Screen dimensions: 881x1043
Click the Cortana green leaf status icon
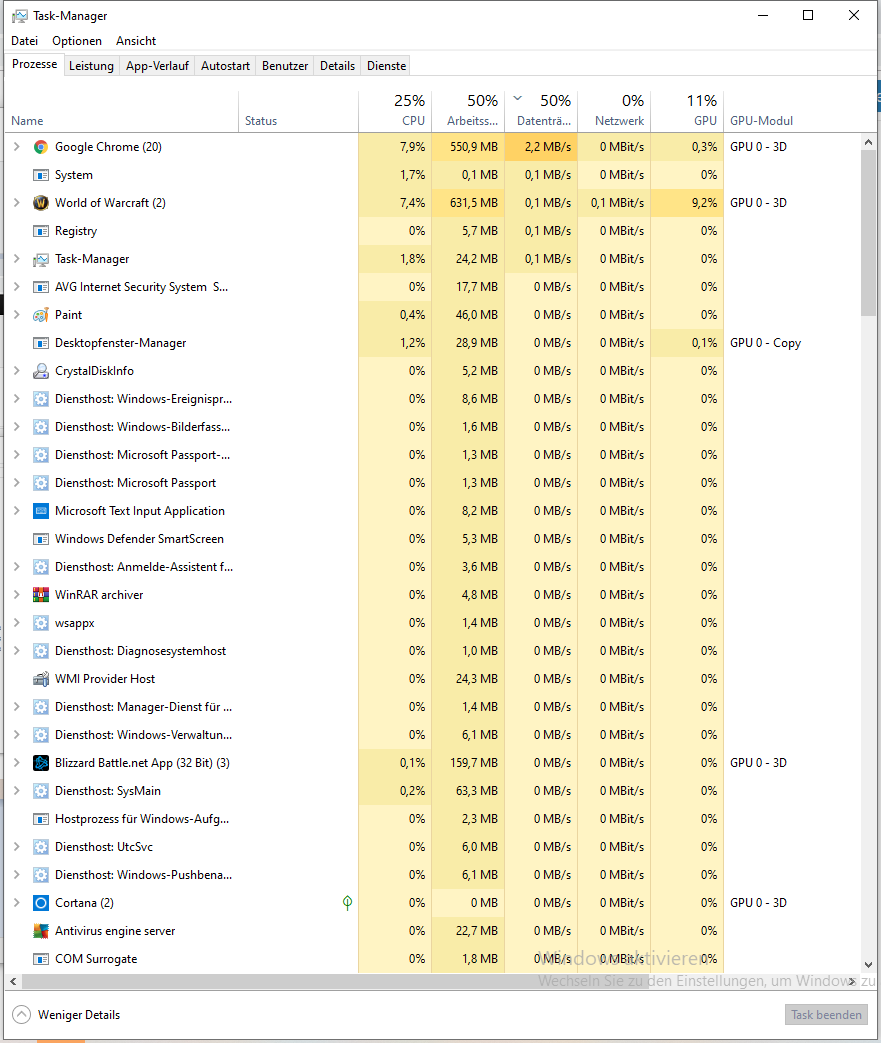click(x=347, y=903)
